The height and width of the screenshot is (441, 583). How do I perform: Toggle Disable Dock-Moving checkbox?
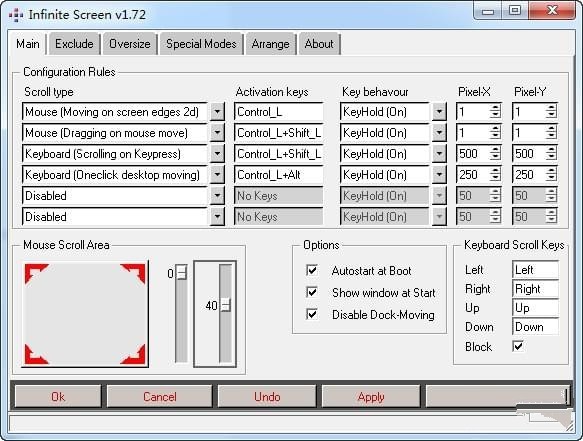(x=312, y=314)
